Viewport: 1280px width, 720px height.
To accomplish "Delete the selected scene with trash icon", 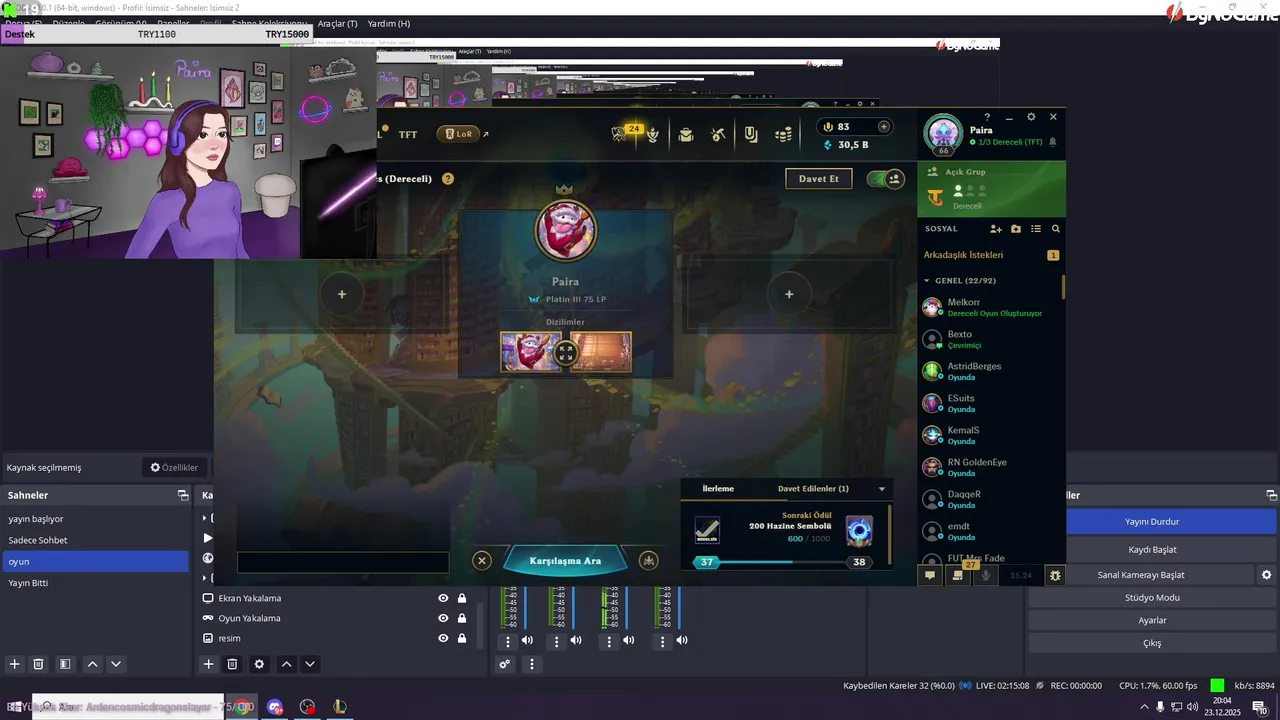I will point(39,664).
